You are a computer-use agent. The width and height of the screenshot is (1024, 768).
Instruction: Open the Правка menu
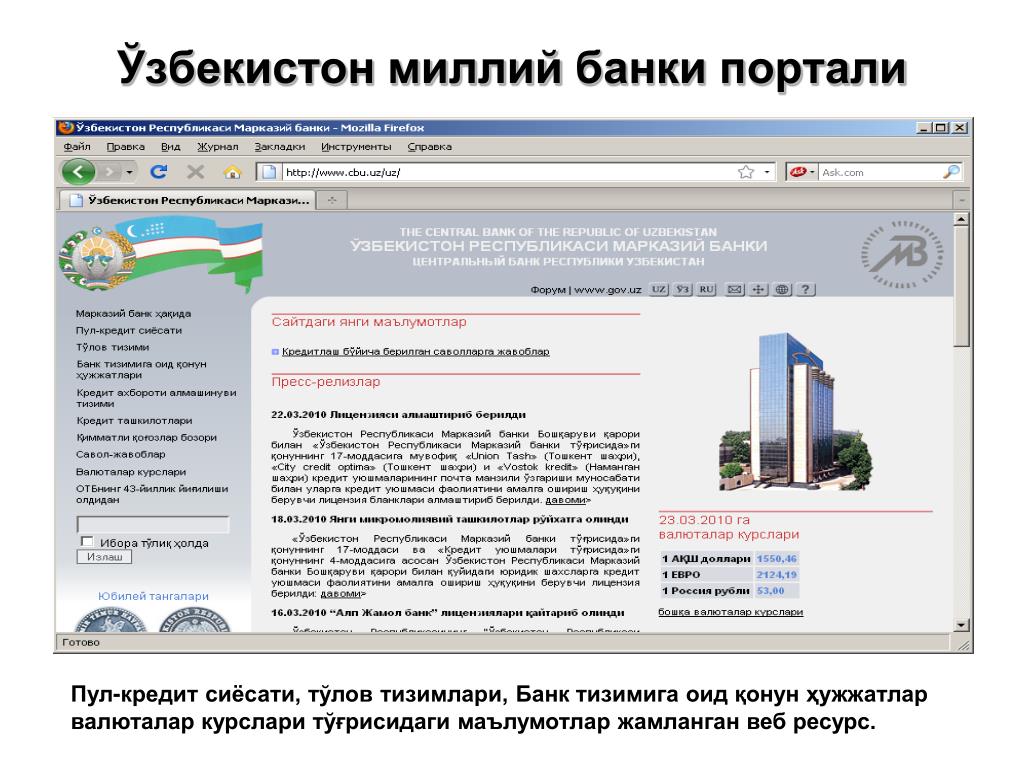[x=125, y=146]
